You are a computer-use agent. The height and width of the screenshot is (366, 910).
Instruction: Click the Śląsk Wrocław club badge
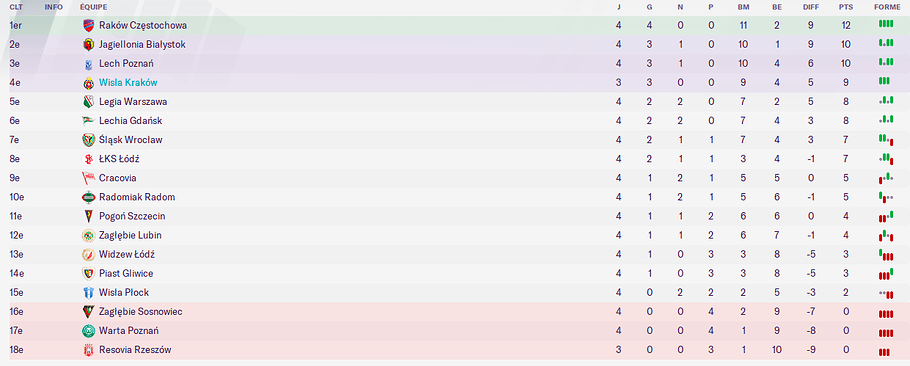88,140
